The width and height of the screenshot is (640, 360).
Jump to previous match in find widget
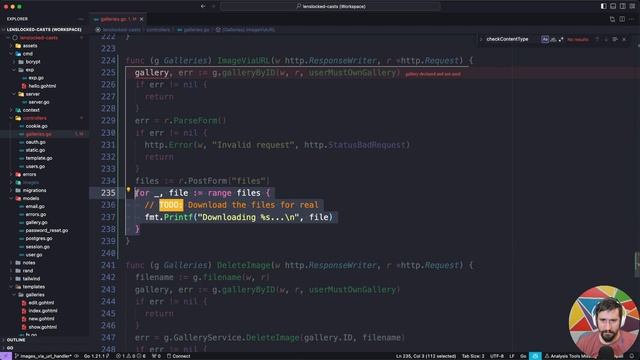click(x=597, y=39)
